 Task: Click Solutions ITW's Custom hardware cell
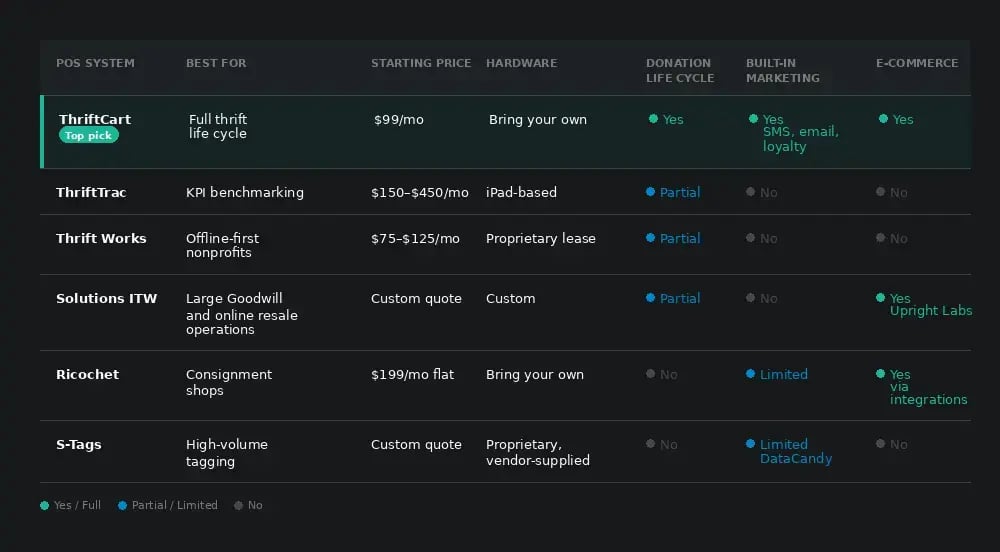(510, 298)
